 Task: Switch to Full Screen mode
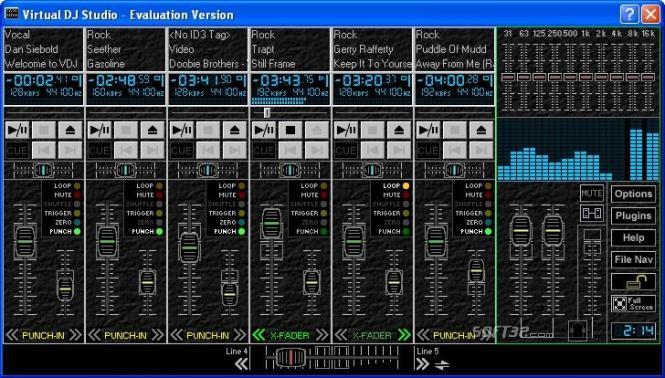pyautogui.click(x=633, y=304)
